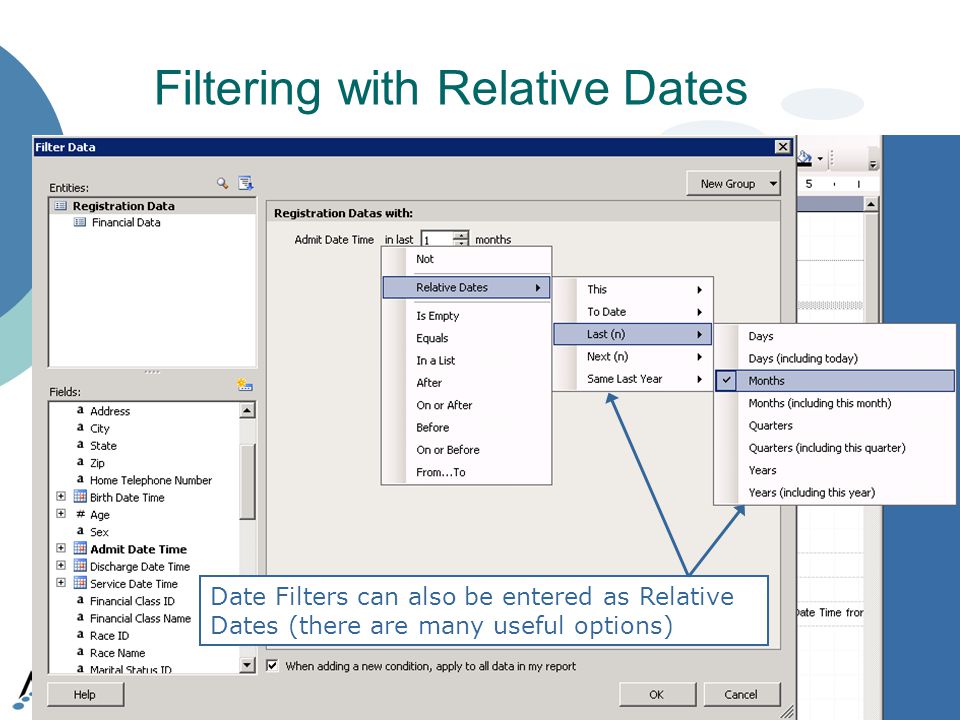
Task: Choose Days (including today)
Action: (835, 358)
